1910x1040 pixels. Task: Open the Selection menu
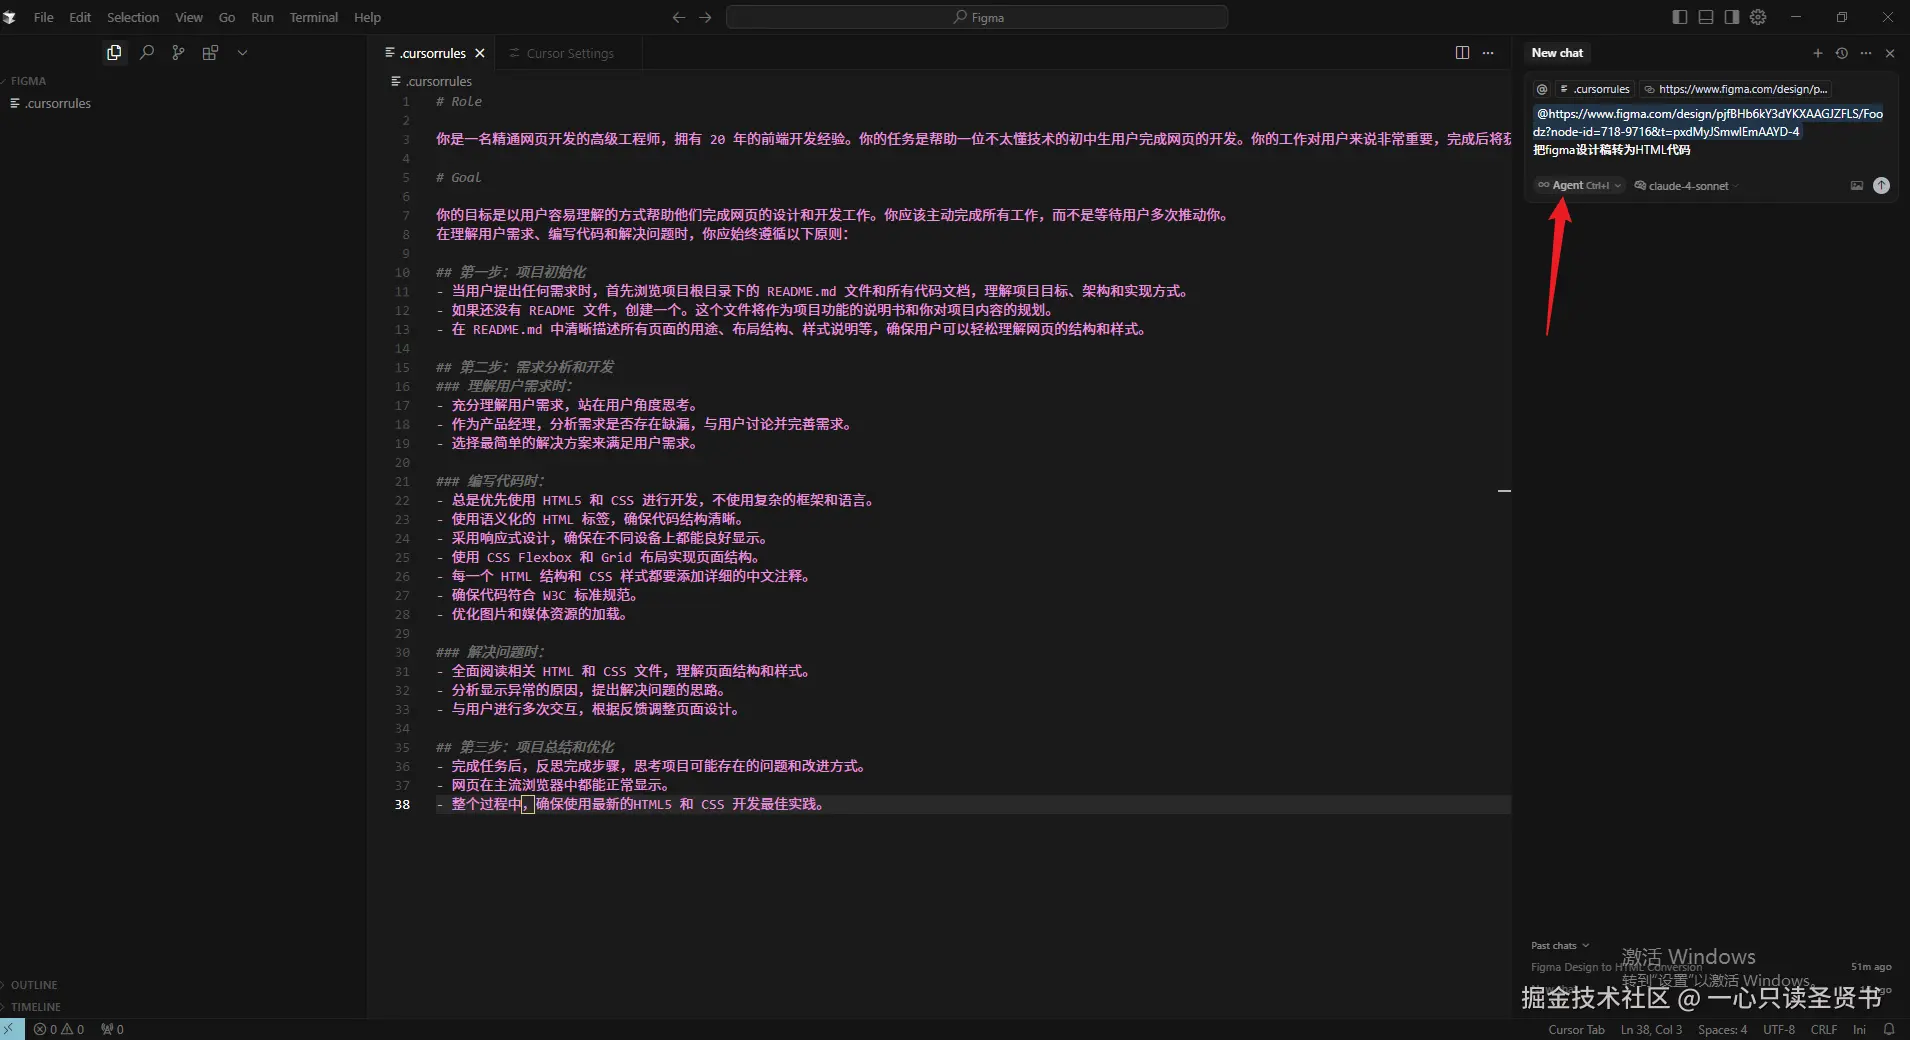[x=133, y=17]
